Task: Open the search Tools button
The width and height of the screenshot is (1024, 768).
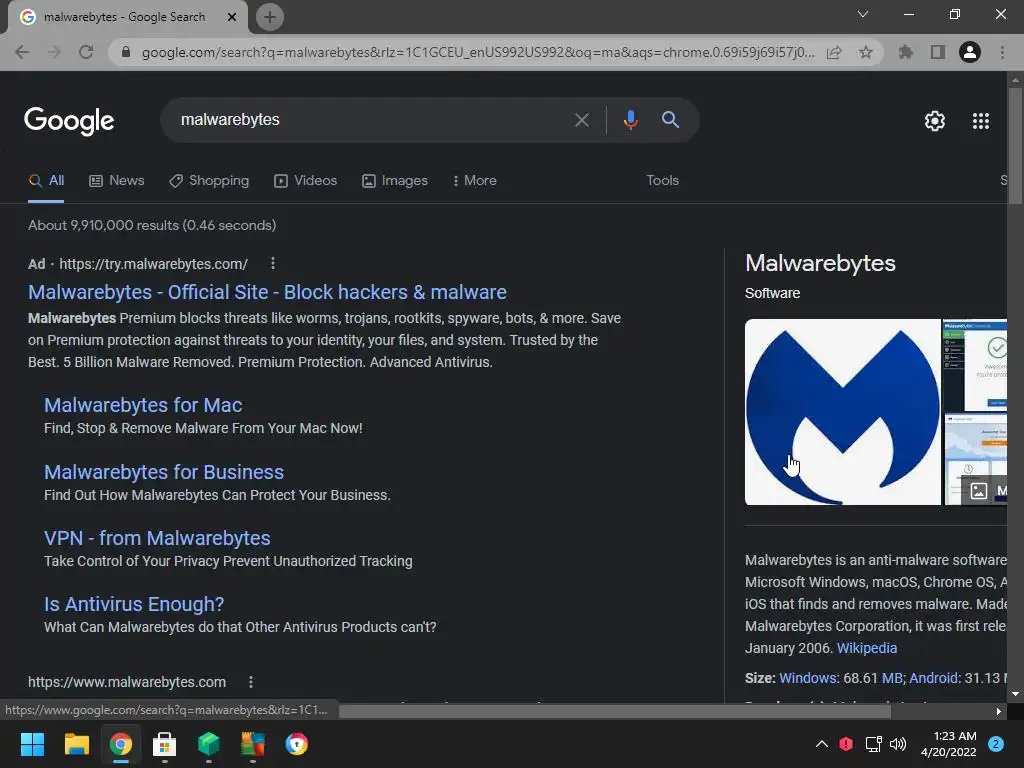Action: coord(662,181)
